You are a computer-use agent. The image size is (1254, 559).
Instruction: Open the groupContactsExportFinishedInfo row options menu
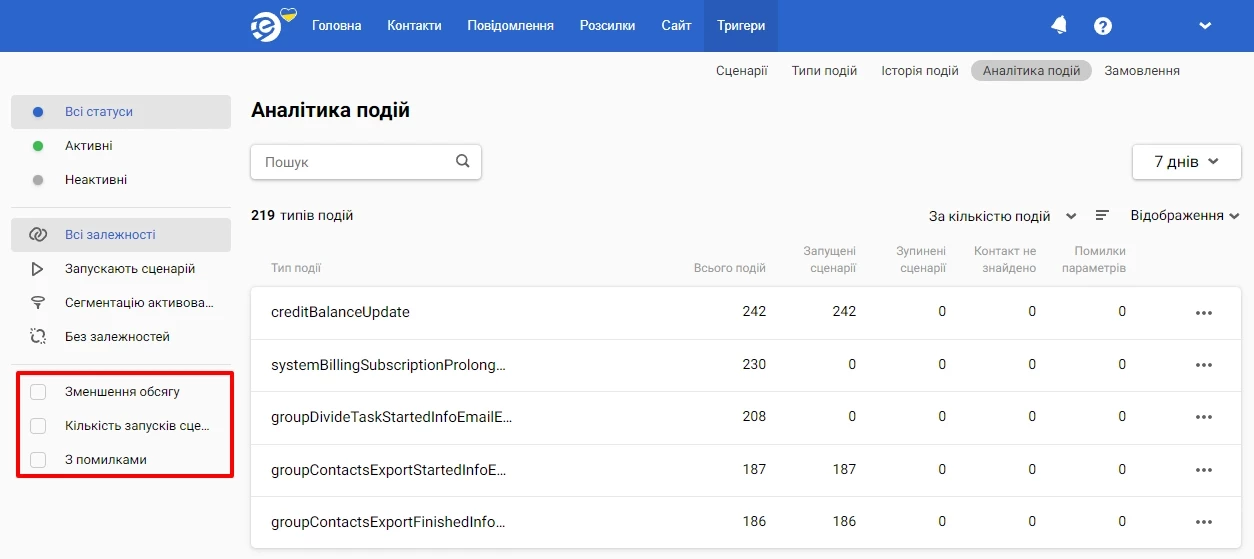coord(1204,522)
